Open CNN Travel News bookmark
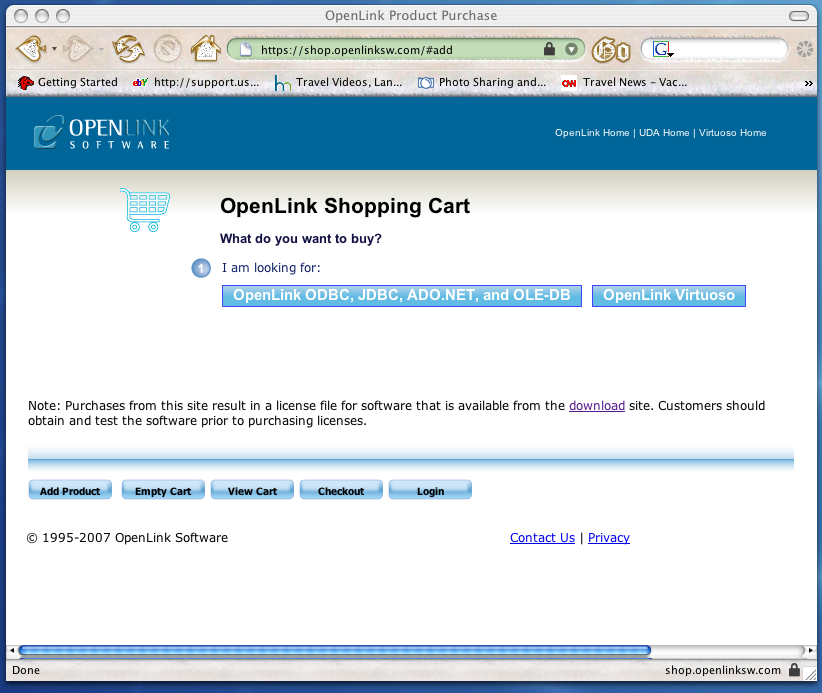The width and height of the screenshot is (822, 693). point(624,82)
